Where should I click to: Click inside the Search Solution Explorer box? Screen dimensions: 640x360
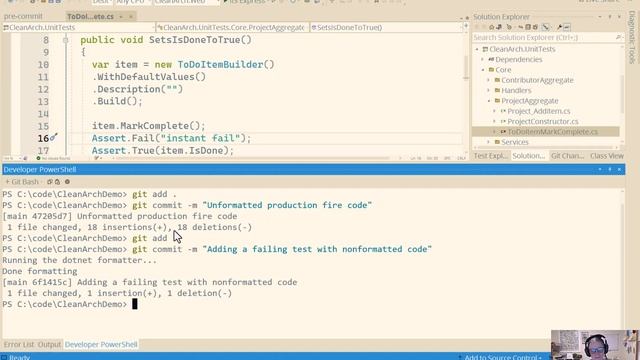click(x=543, y=38)
